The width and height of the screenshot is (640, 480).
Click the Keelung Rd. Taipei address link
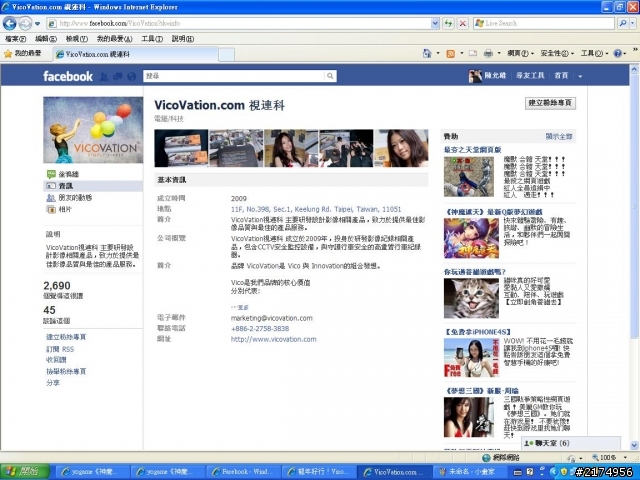point(316,209)
